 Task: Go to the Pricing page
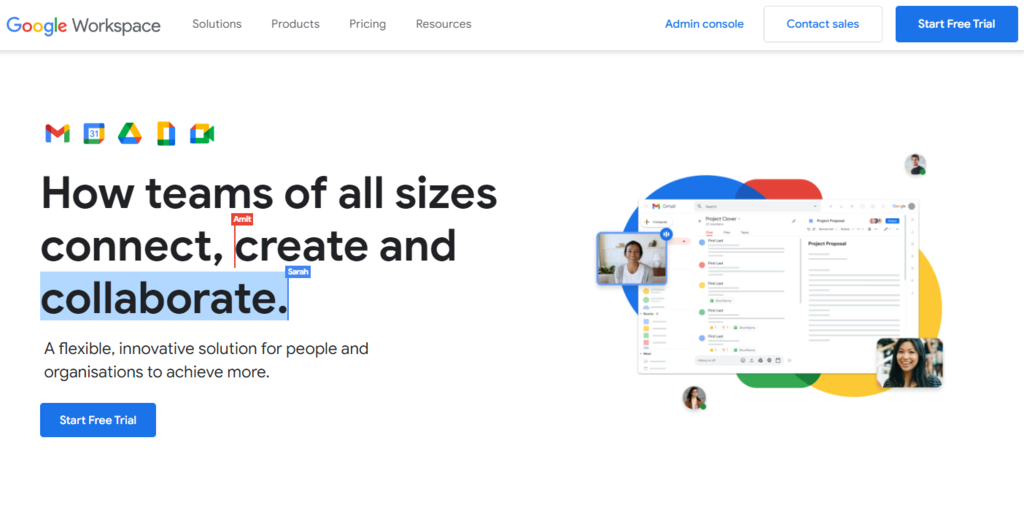367,24
